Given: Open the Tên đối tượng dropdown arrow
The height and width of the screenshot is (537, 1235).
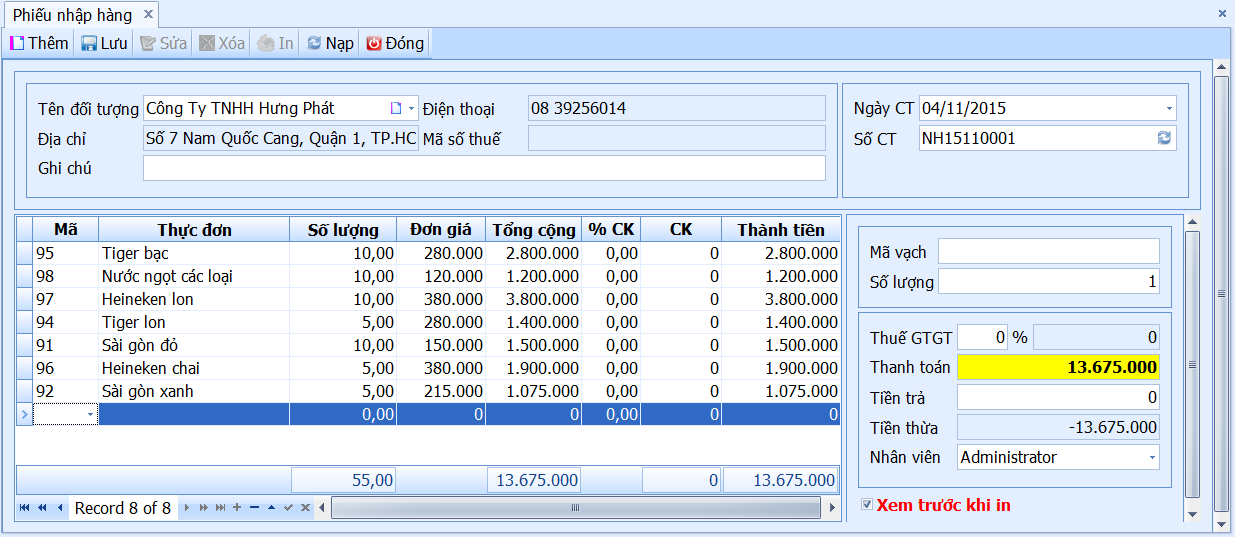Looking at the screenshot, I should (x=412, y=108).
